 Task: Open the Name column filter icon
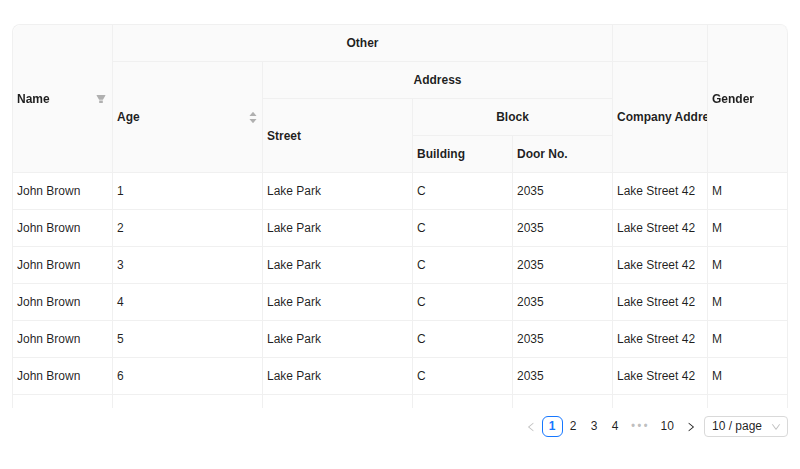pyautogui.click(x=101, y=99)
